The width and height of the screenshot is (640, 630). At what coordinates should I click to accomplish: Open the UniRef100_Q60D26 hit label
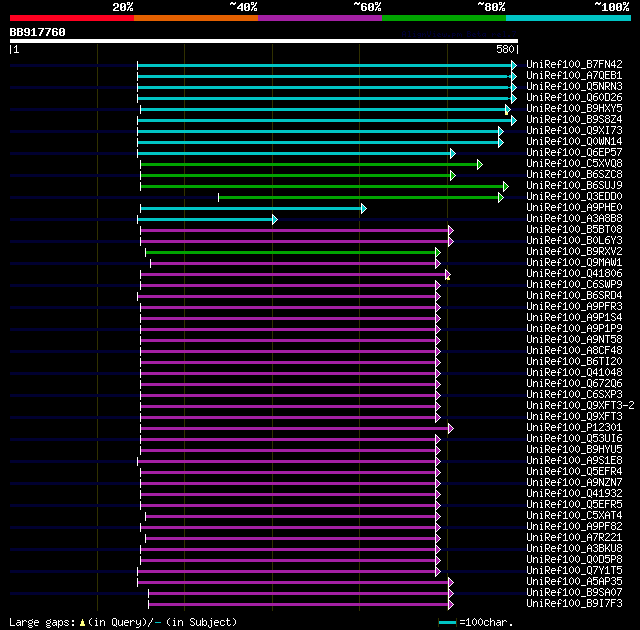pos(574,97)
